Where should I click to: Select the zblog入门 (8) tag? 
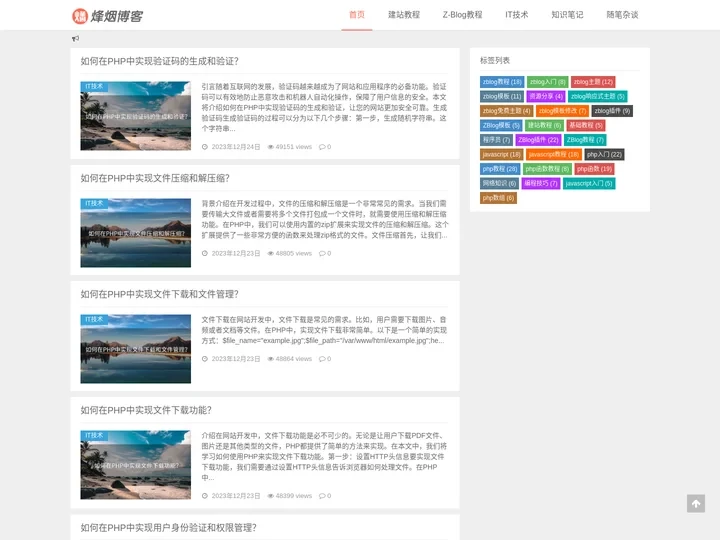tap(547, 82)
